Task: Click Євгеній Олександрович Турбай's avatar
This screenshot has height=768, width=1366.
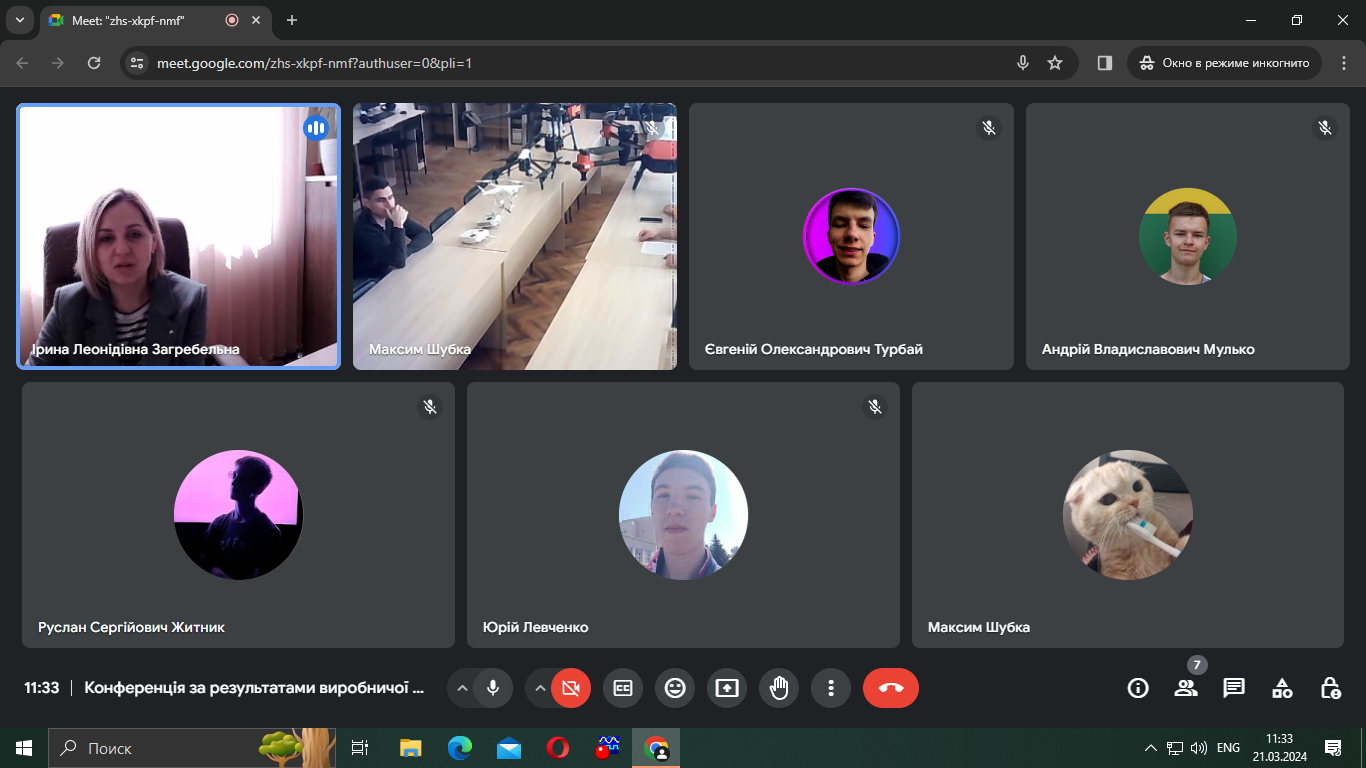Action: click(x=851, y=237)
